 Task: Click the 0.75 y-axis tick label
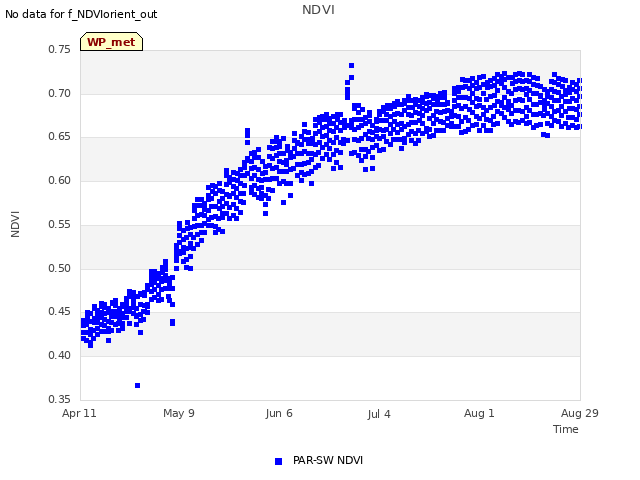(x=60, y=49)
